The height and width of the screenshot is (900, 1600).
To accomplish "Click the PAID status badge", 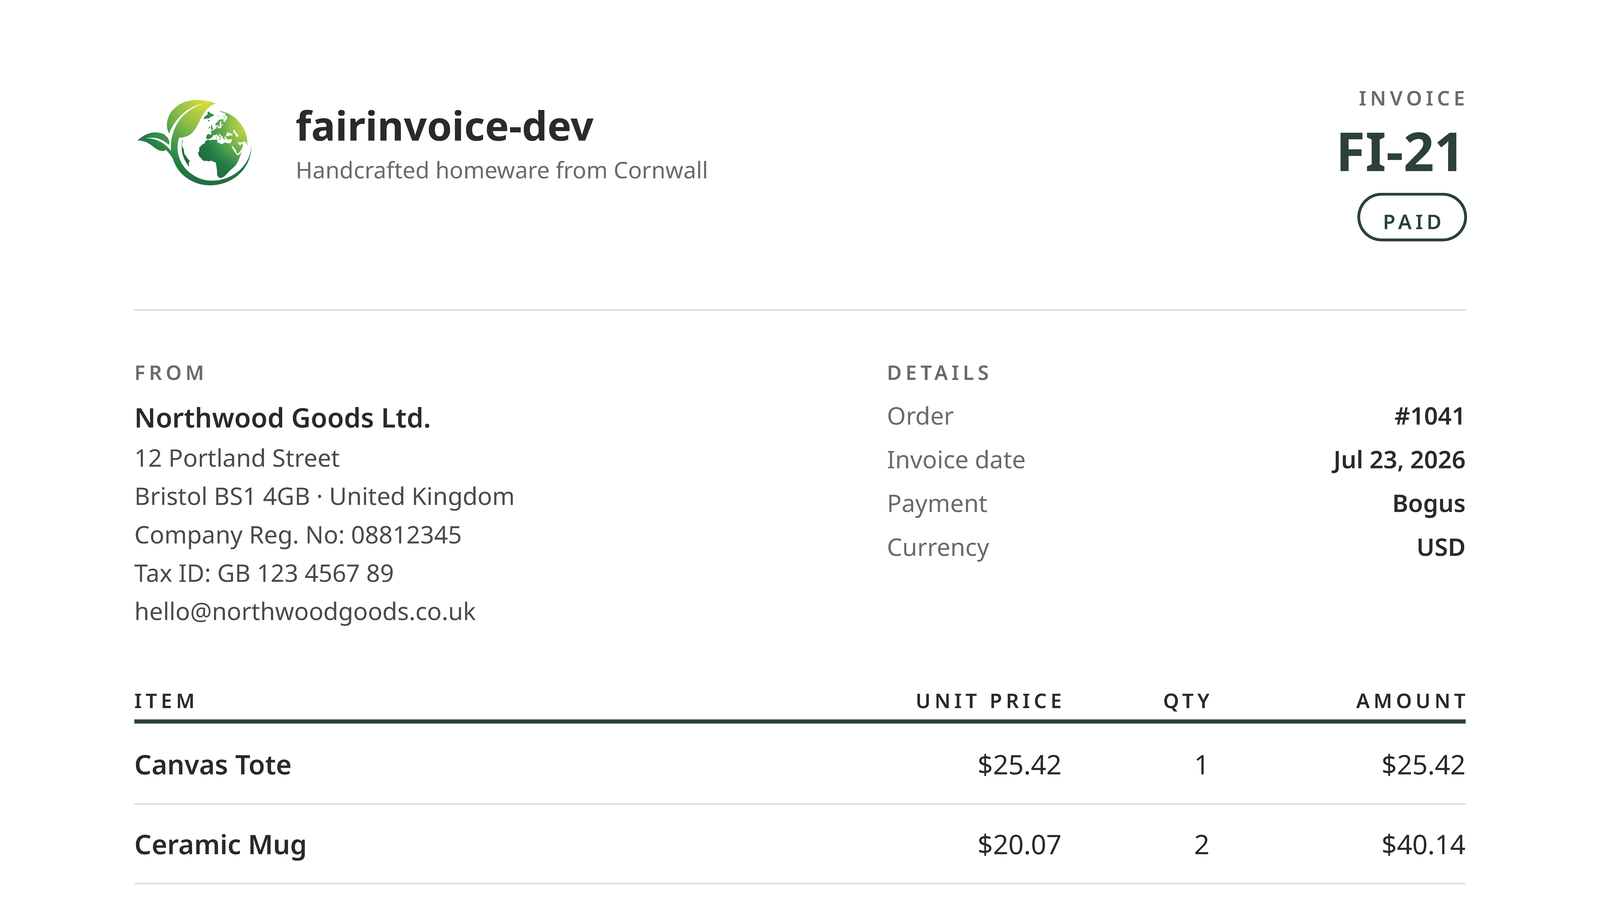I will tap(1411, 217).
